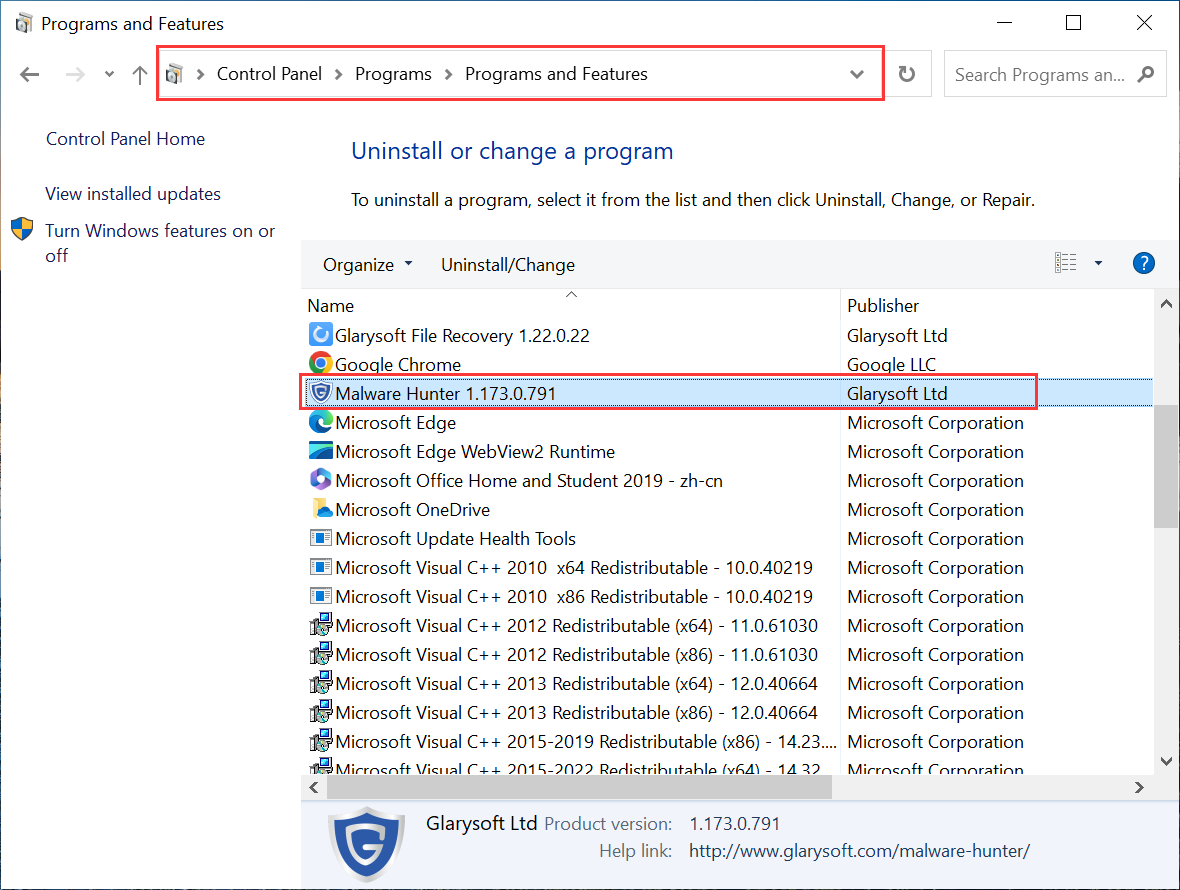The width and height of the screenshot is (1180, 890).
Task: Click the Google Chrome program icon
Action: click(x=320, y=364)
